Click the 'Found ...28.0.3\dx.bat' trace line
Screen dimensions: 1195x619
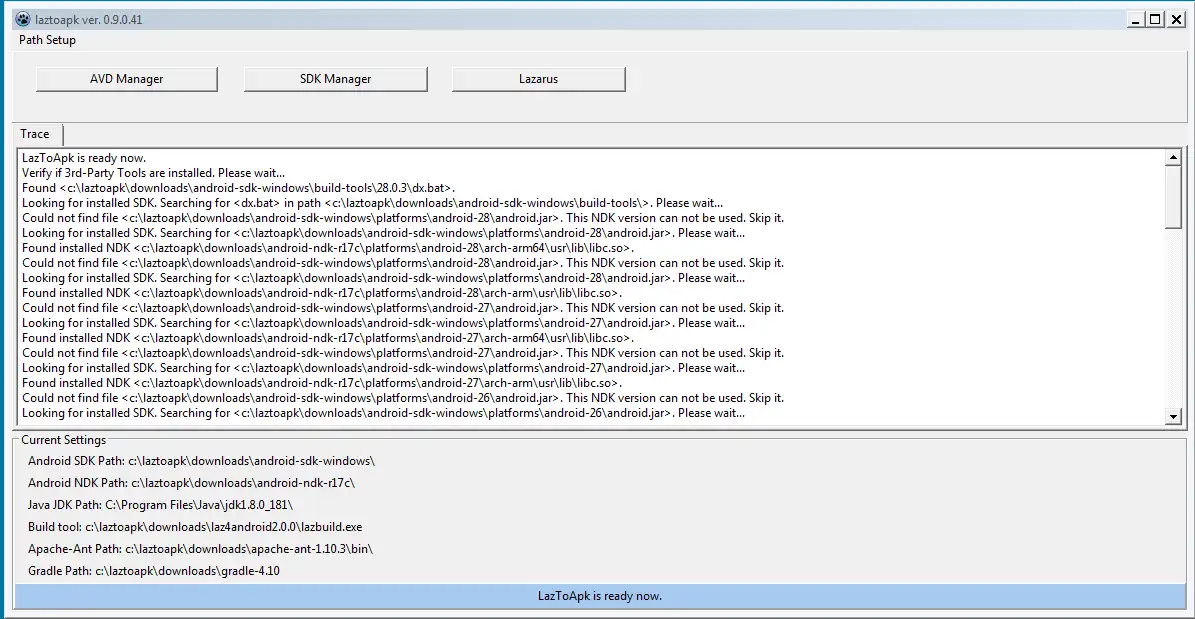[239, 188]
